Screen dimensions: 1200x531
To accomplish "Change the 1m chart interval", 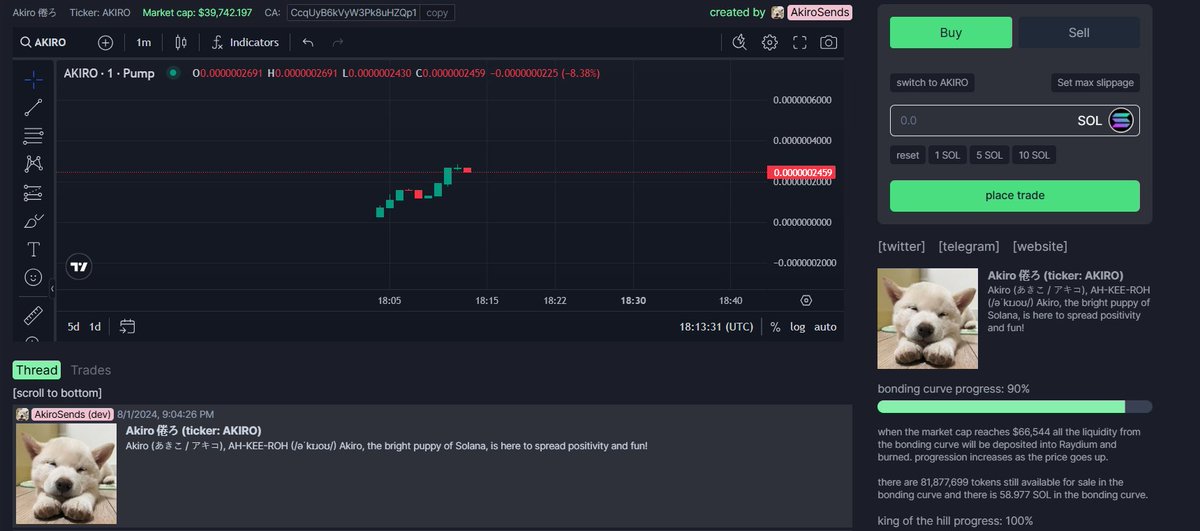I will pos(144,42).
